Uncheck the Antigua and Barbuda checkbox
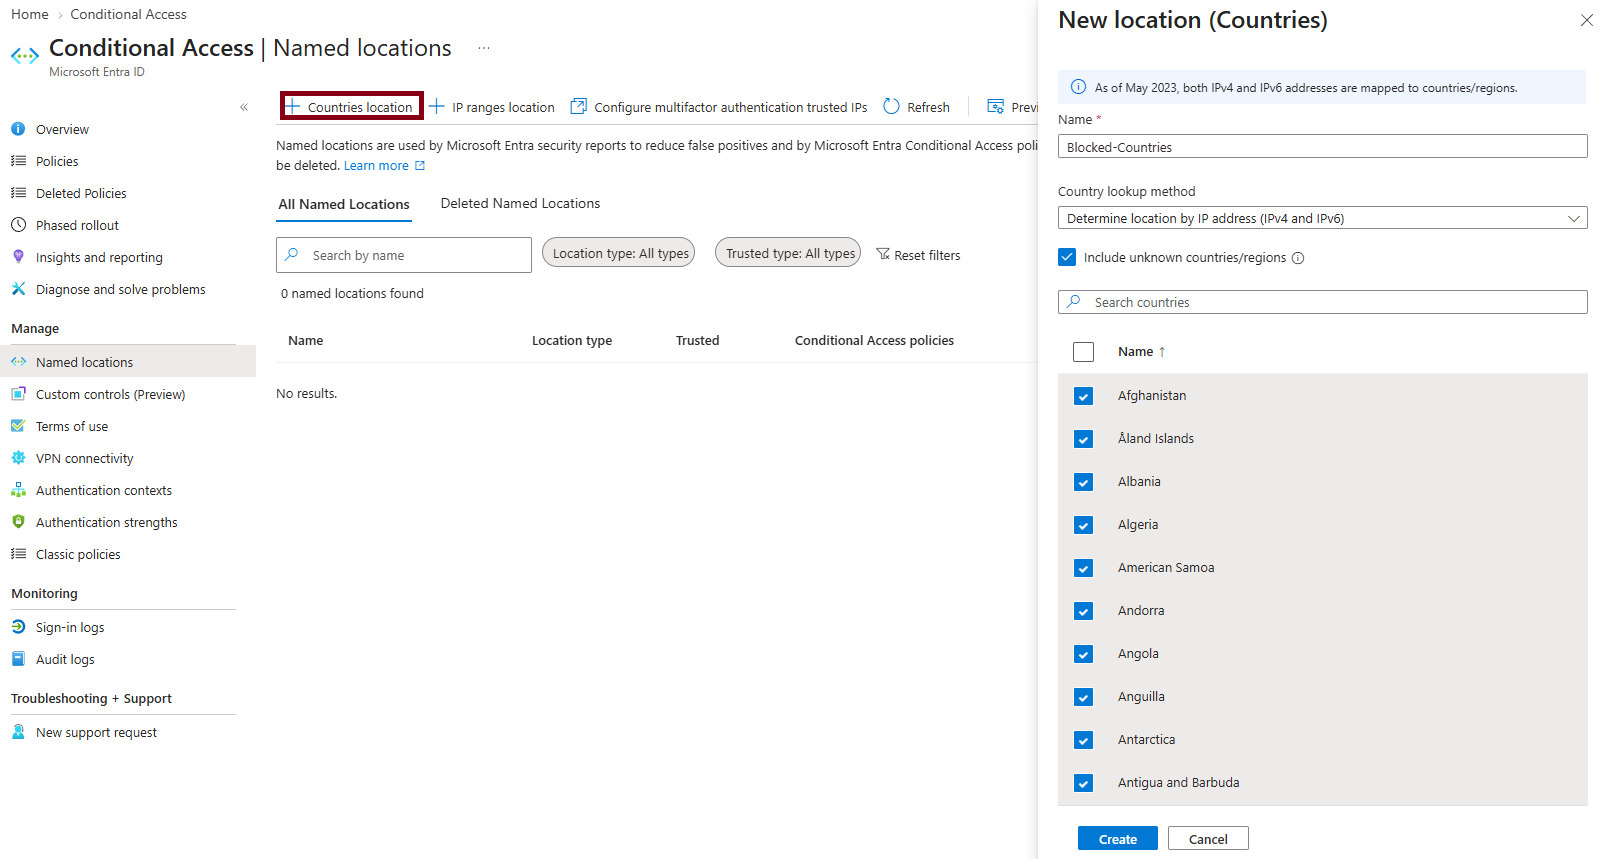 (1083, 783)
